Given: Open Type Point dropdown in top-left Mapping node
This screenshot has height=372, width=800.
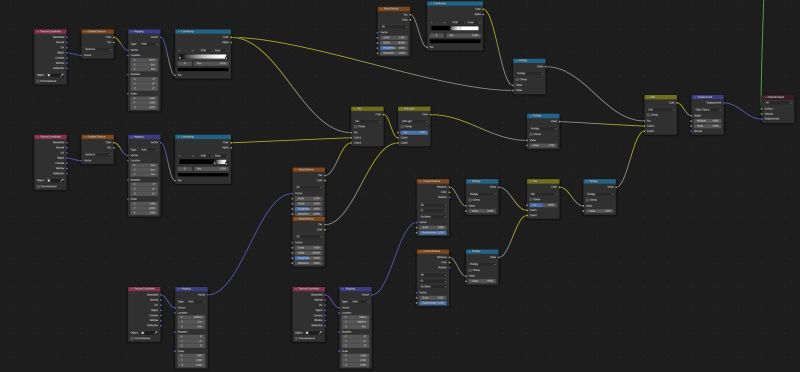Looking at the screenshot, I should tap(150, 44).
